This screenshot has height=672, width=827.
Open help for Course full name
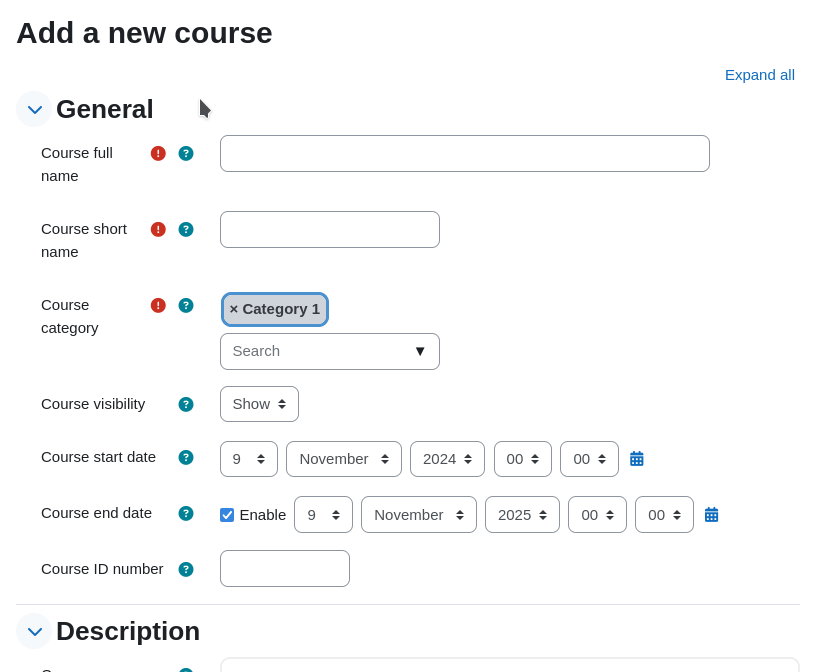tap(186, 153)
